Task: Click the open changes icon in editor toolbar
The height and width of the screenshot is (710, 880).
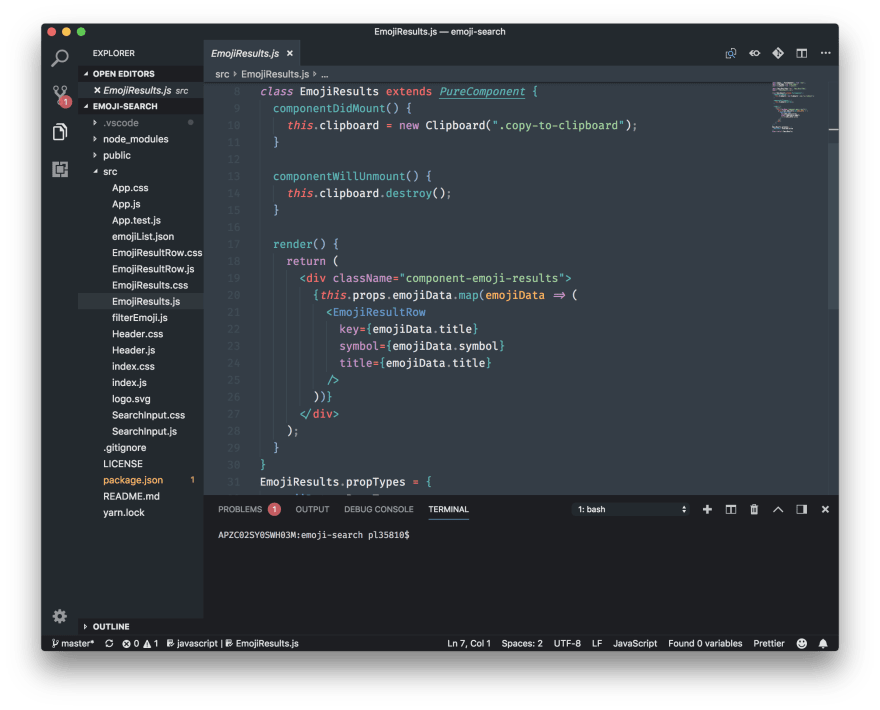Action: click(731, 53)
